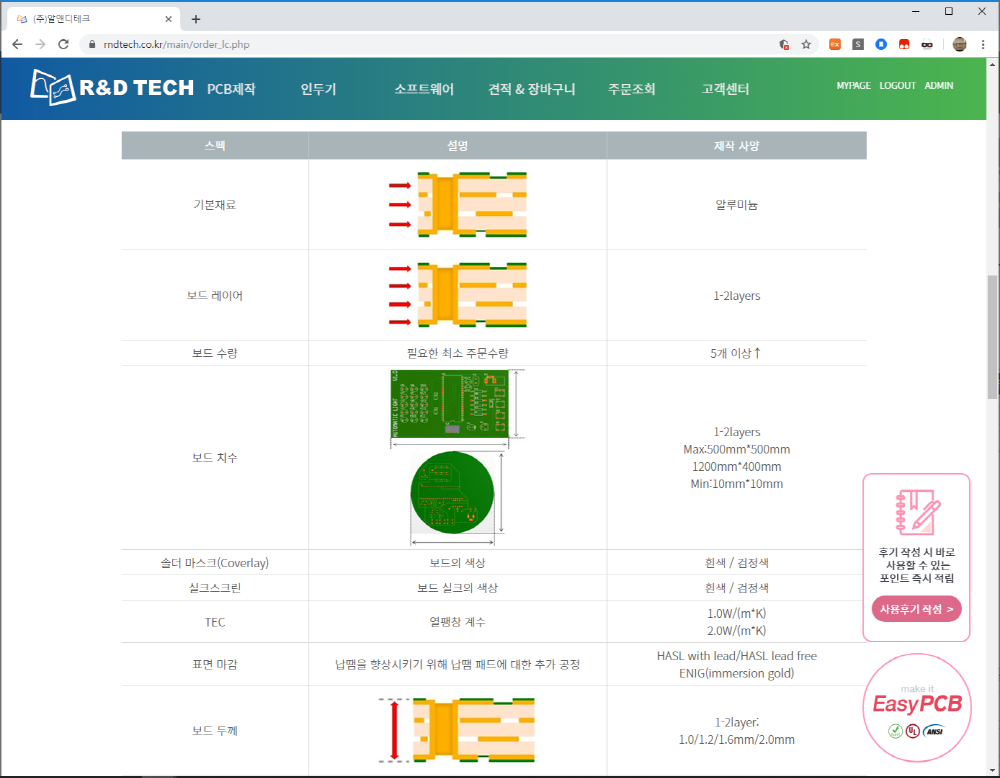The width and height of the screenshot is (1000, 778).
Task: Click the R&D TECH logo
Action: point(112,87)
